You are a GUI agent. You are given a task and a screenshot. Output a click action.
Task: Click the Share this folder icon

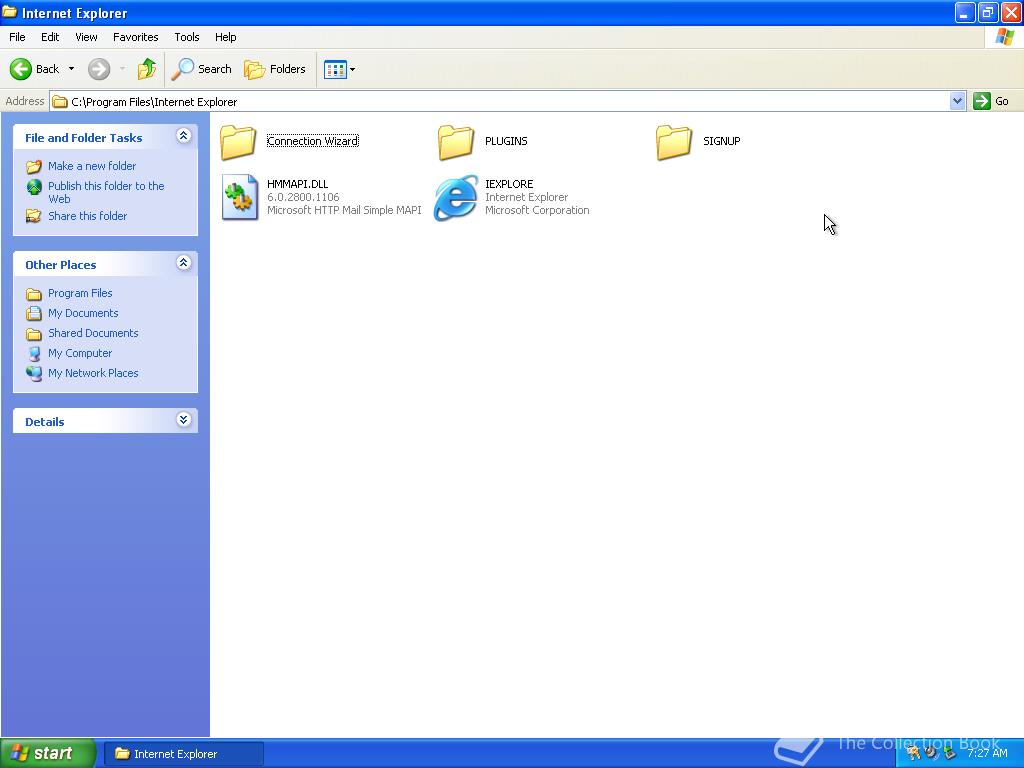34,216
